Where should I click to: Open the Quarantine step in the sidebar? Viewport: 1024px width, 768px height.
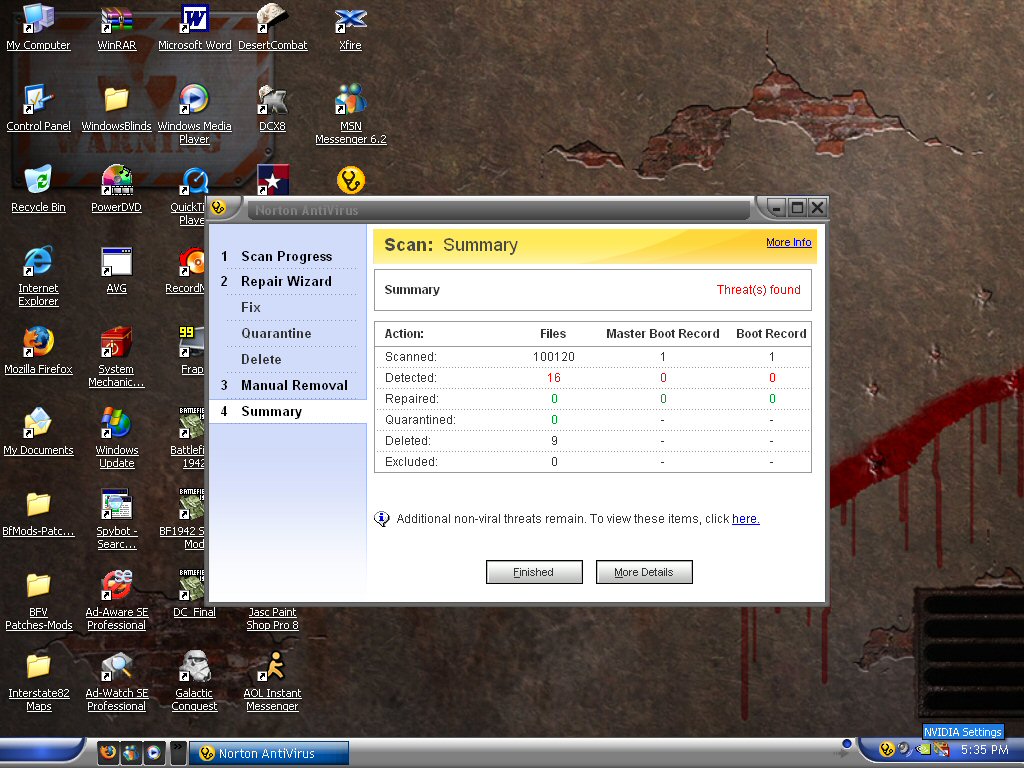point(276,333)
